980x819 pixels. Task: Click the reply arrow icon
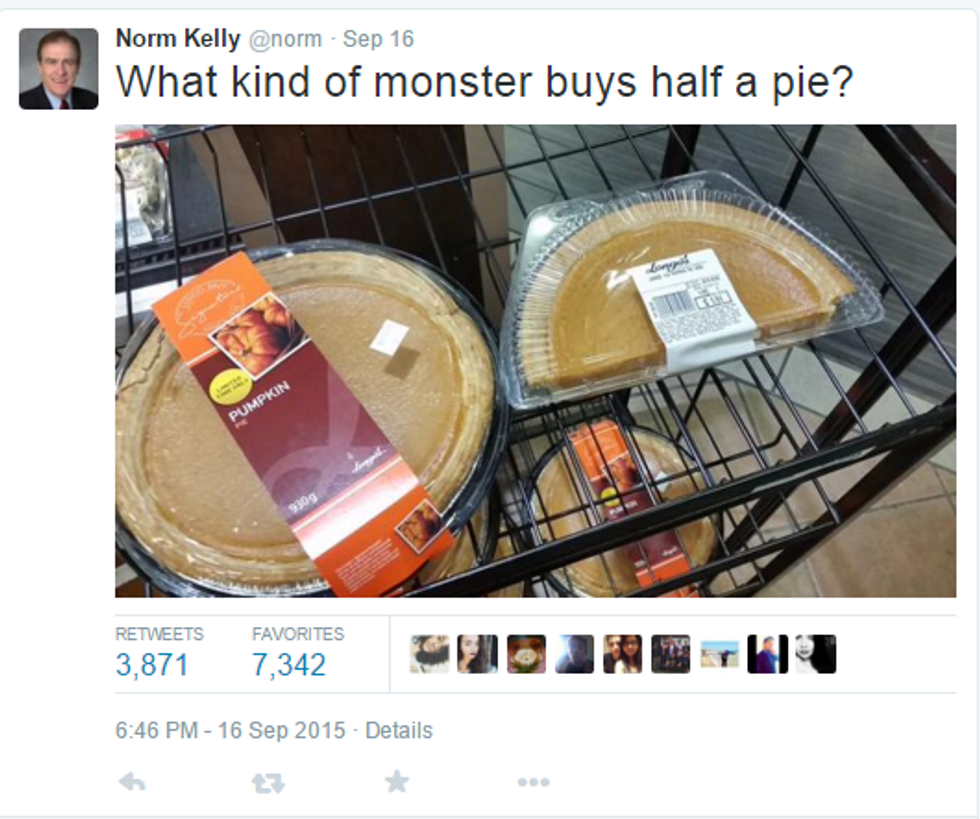[x=132, y=782]
